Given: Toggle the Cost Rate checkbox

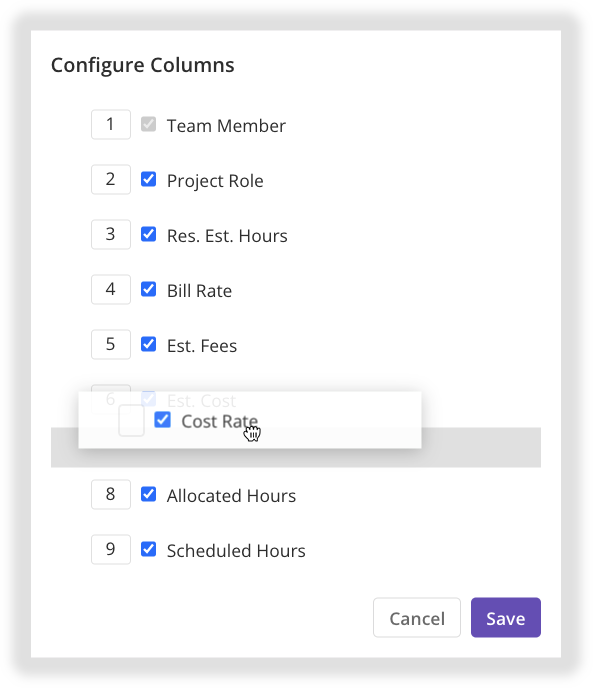Looking at the screenshot, I should point(162,420).
